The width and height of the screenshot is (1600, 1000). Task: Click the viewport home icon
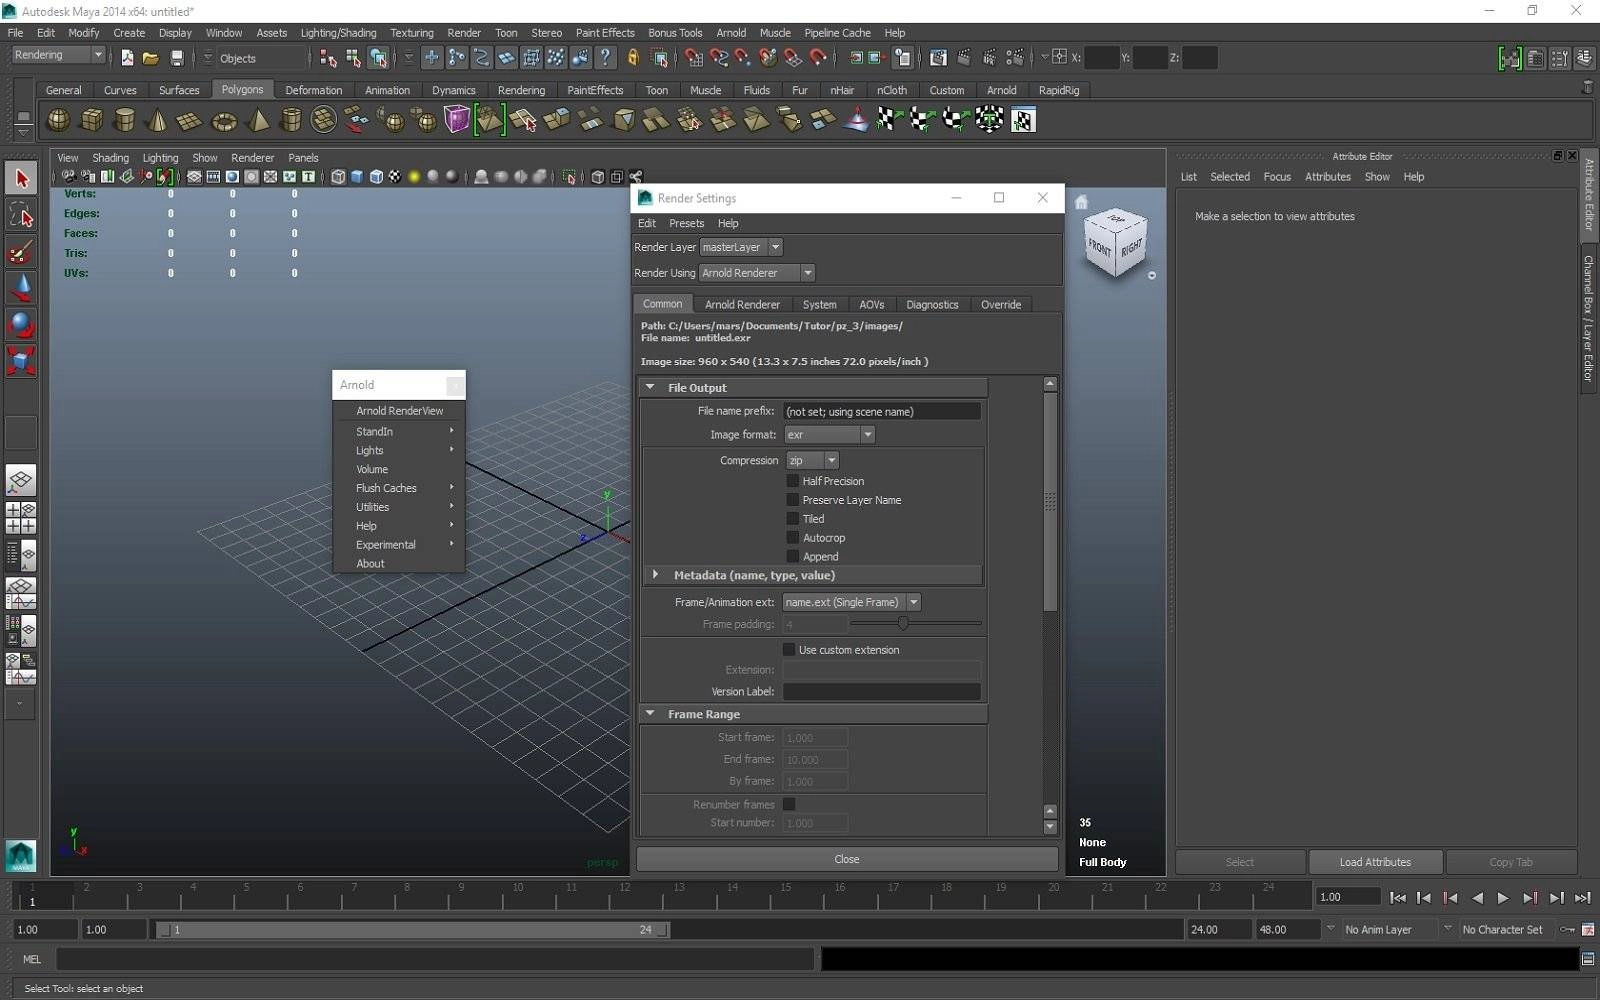tap(1081, 202)
